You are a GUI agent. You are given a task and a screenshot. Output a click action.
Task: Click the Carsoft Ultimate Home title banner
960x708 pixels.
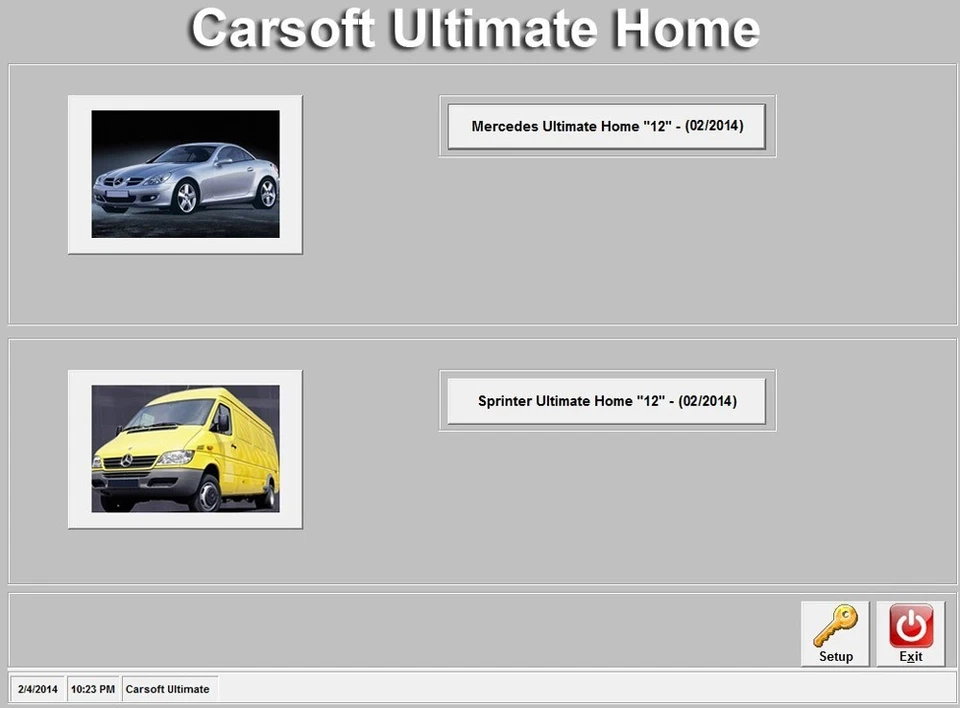[x=478, y=29]
